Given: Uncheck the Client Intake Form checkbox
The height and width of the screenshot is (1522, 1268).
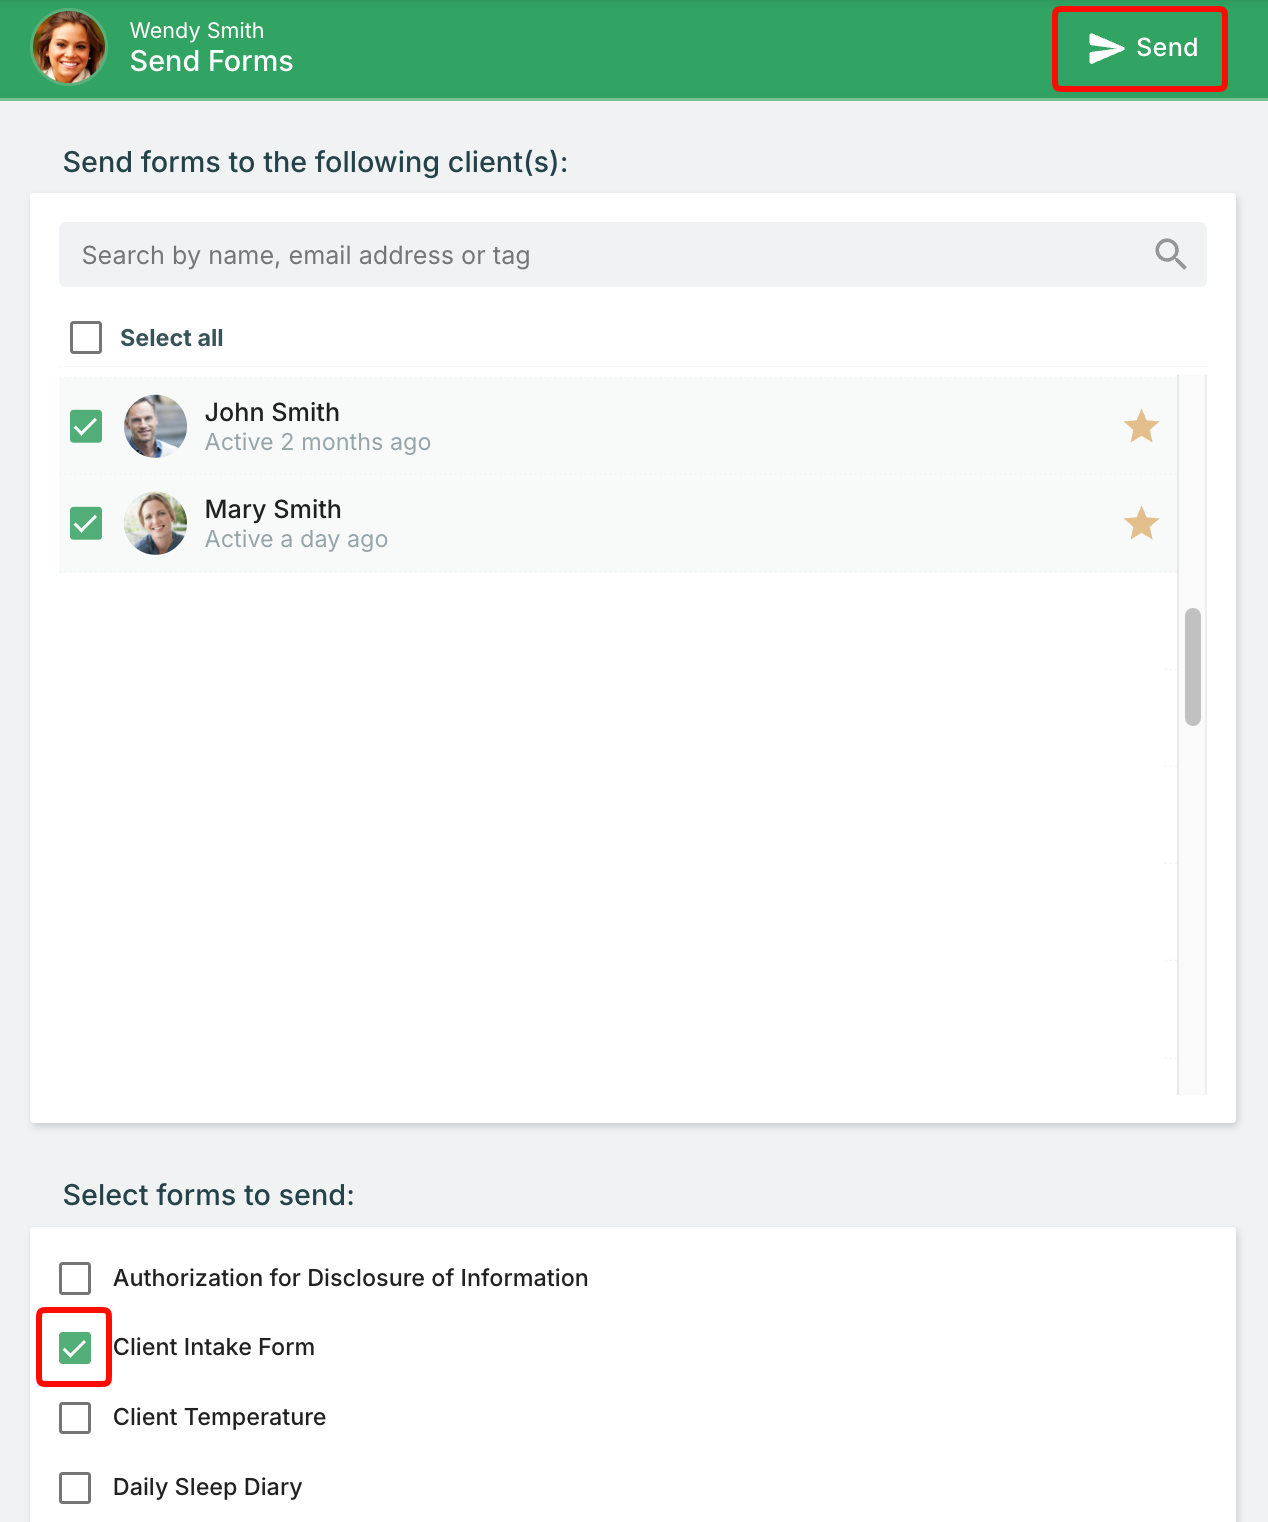Looking at the screenshot, I should (75, 1348).
